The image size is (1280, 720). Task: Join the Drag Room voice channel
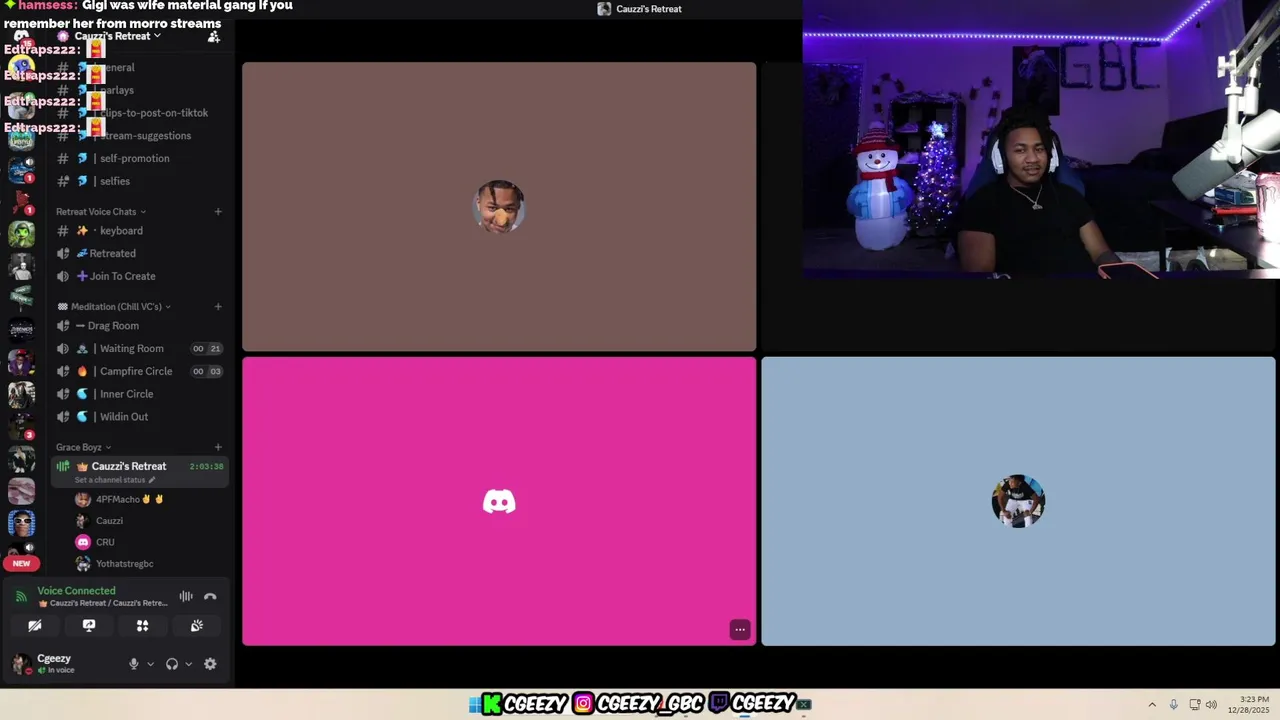tap(140, 326)
